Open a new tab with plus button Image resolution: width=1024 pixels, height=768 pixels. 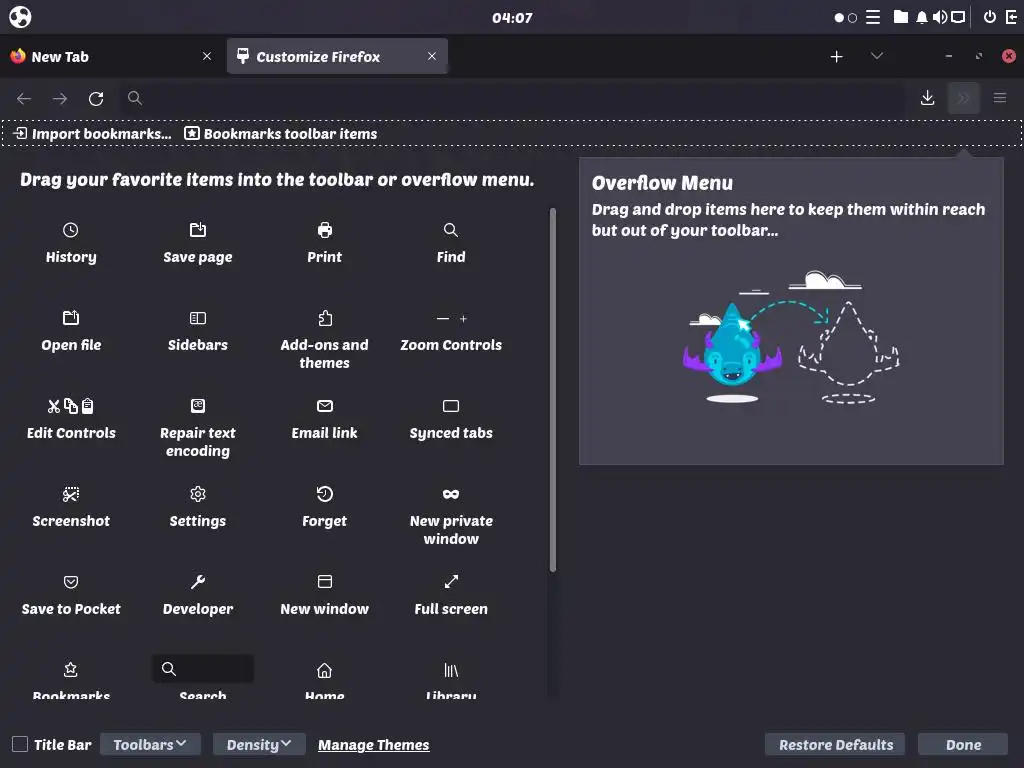(837, 57)
